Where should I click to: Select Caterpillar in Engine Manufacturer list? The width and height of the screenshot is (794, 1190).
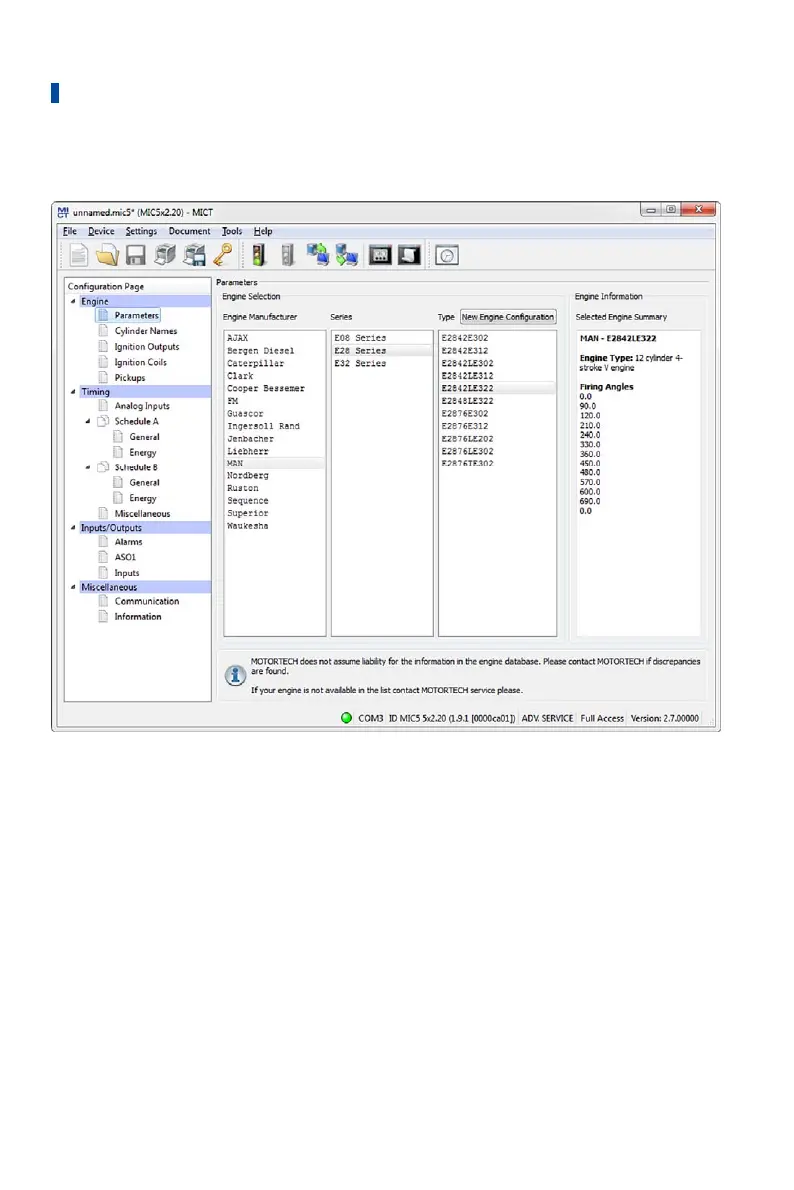255,364
